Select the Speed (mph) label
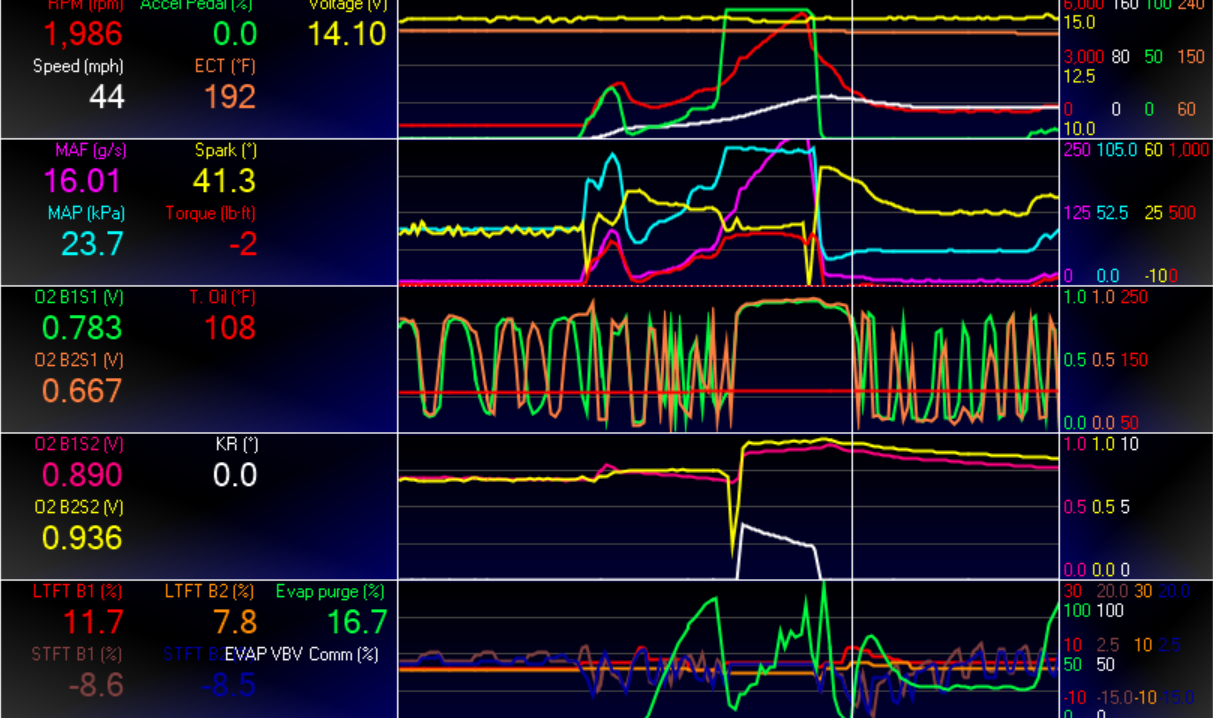 click(77, 67)
